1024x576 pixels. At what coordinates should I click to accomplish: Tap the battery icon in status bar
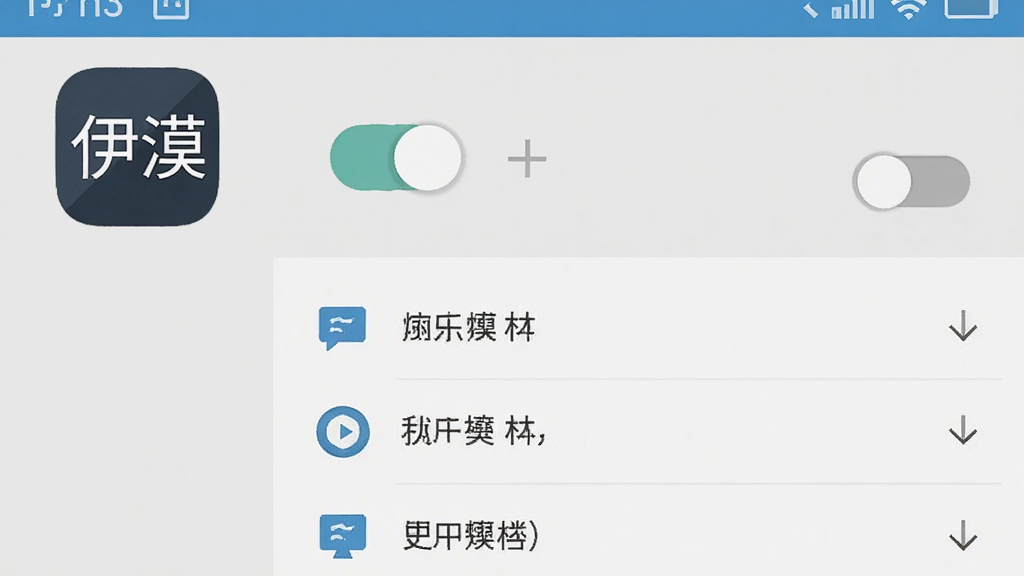pyautogui.click(x=971, y=8)
